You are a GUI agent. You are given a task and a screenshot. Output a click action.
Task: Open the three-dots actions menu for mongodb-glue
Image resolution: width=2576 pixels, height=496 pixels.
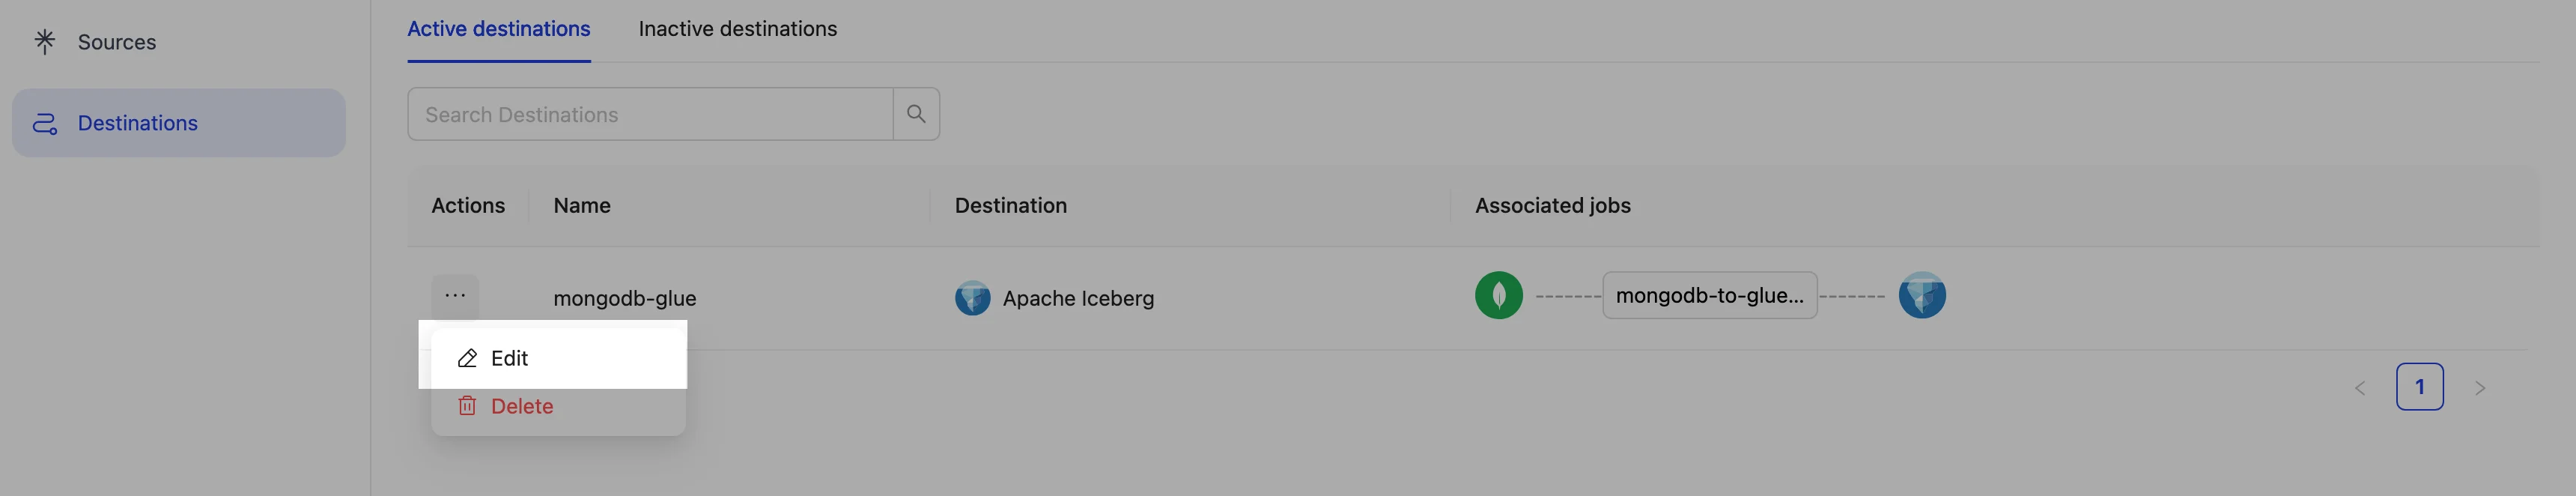point(455,296)
